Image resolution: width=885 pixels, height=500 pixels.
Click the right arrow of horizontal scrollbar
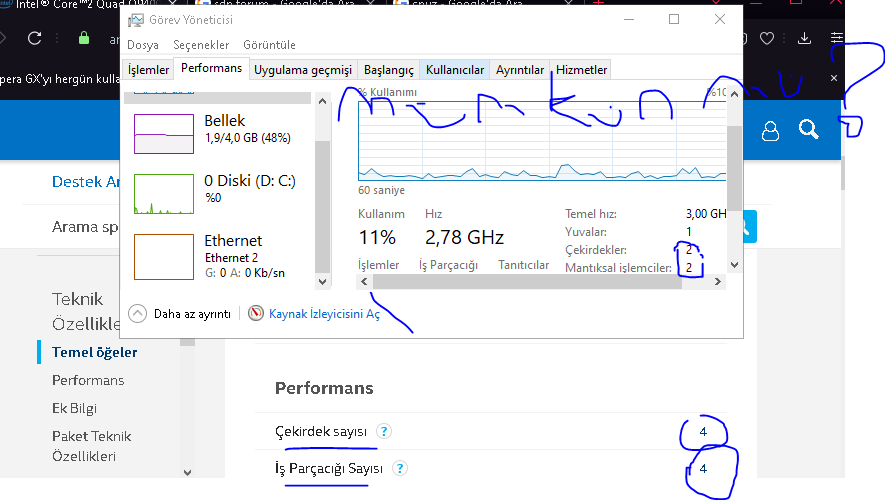pos(717,282)
